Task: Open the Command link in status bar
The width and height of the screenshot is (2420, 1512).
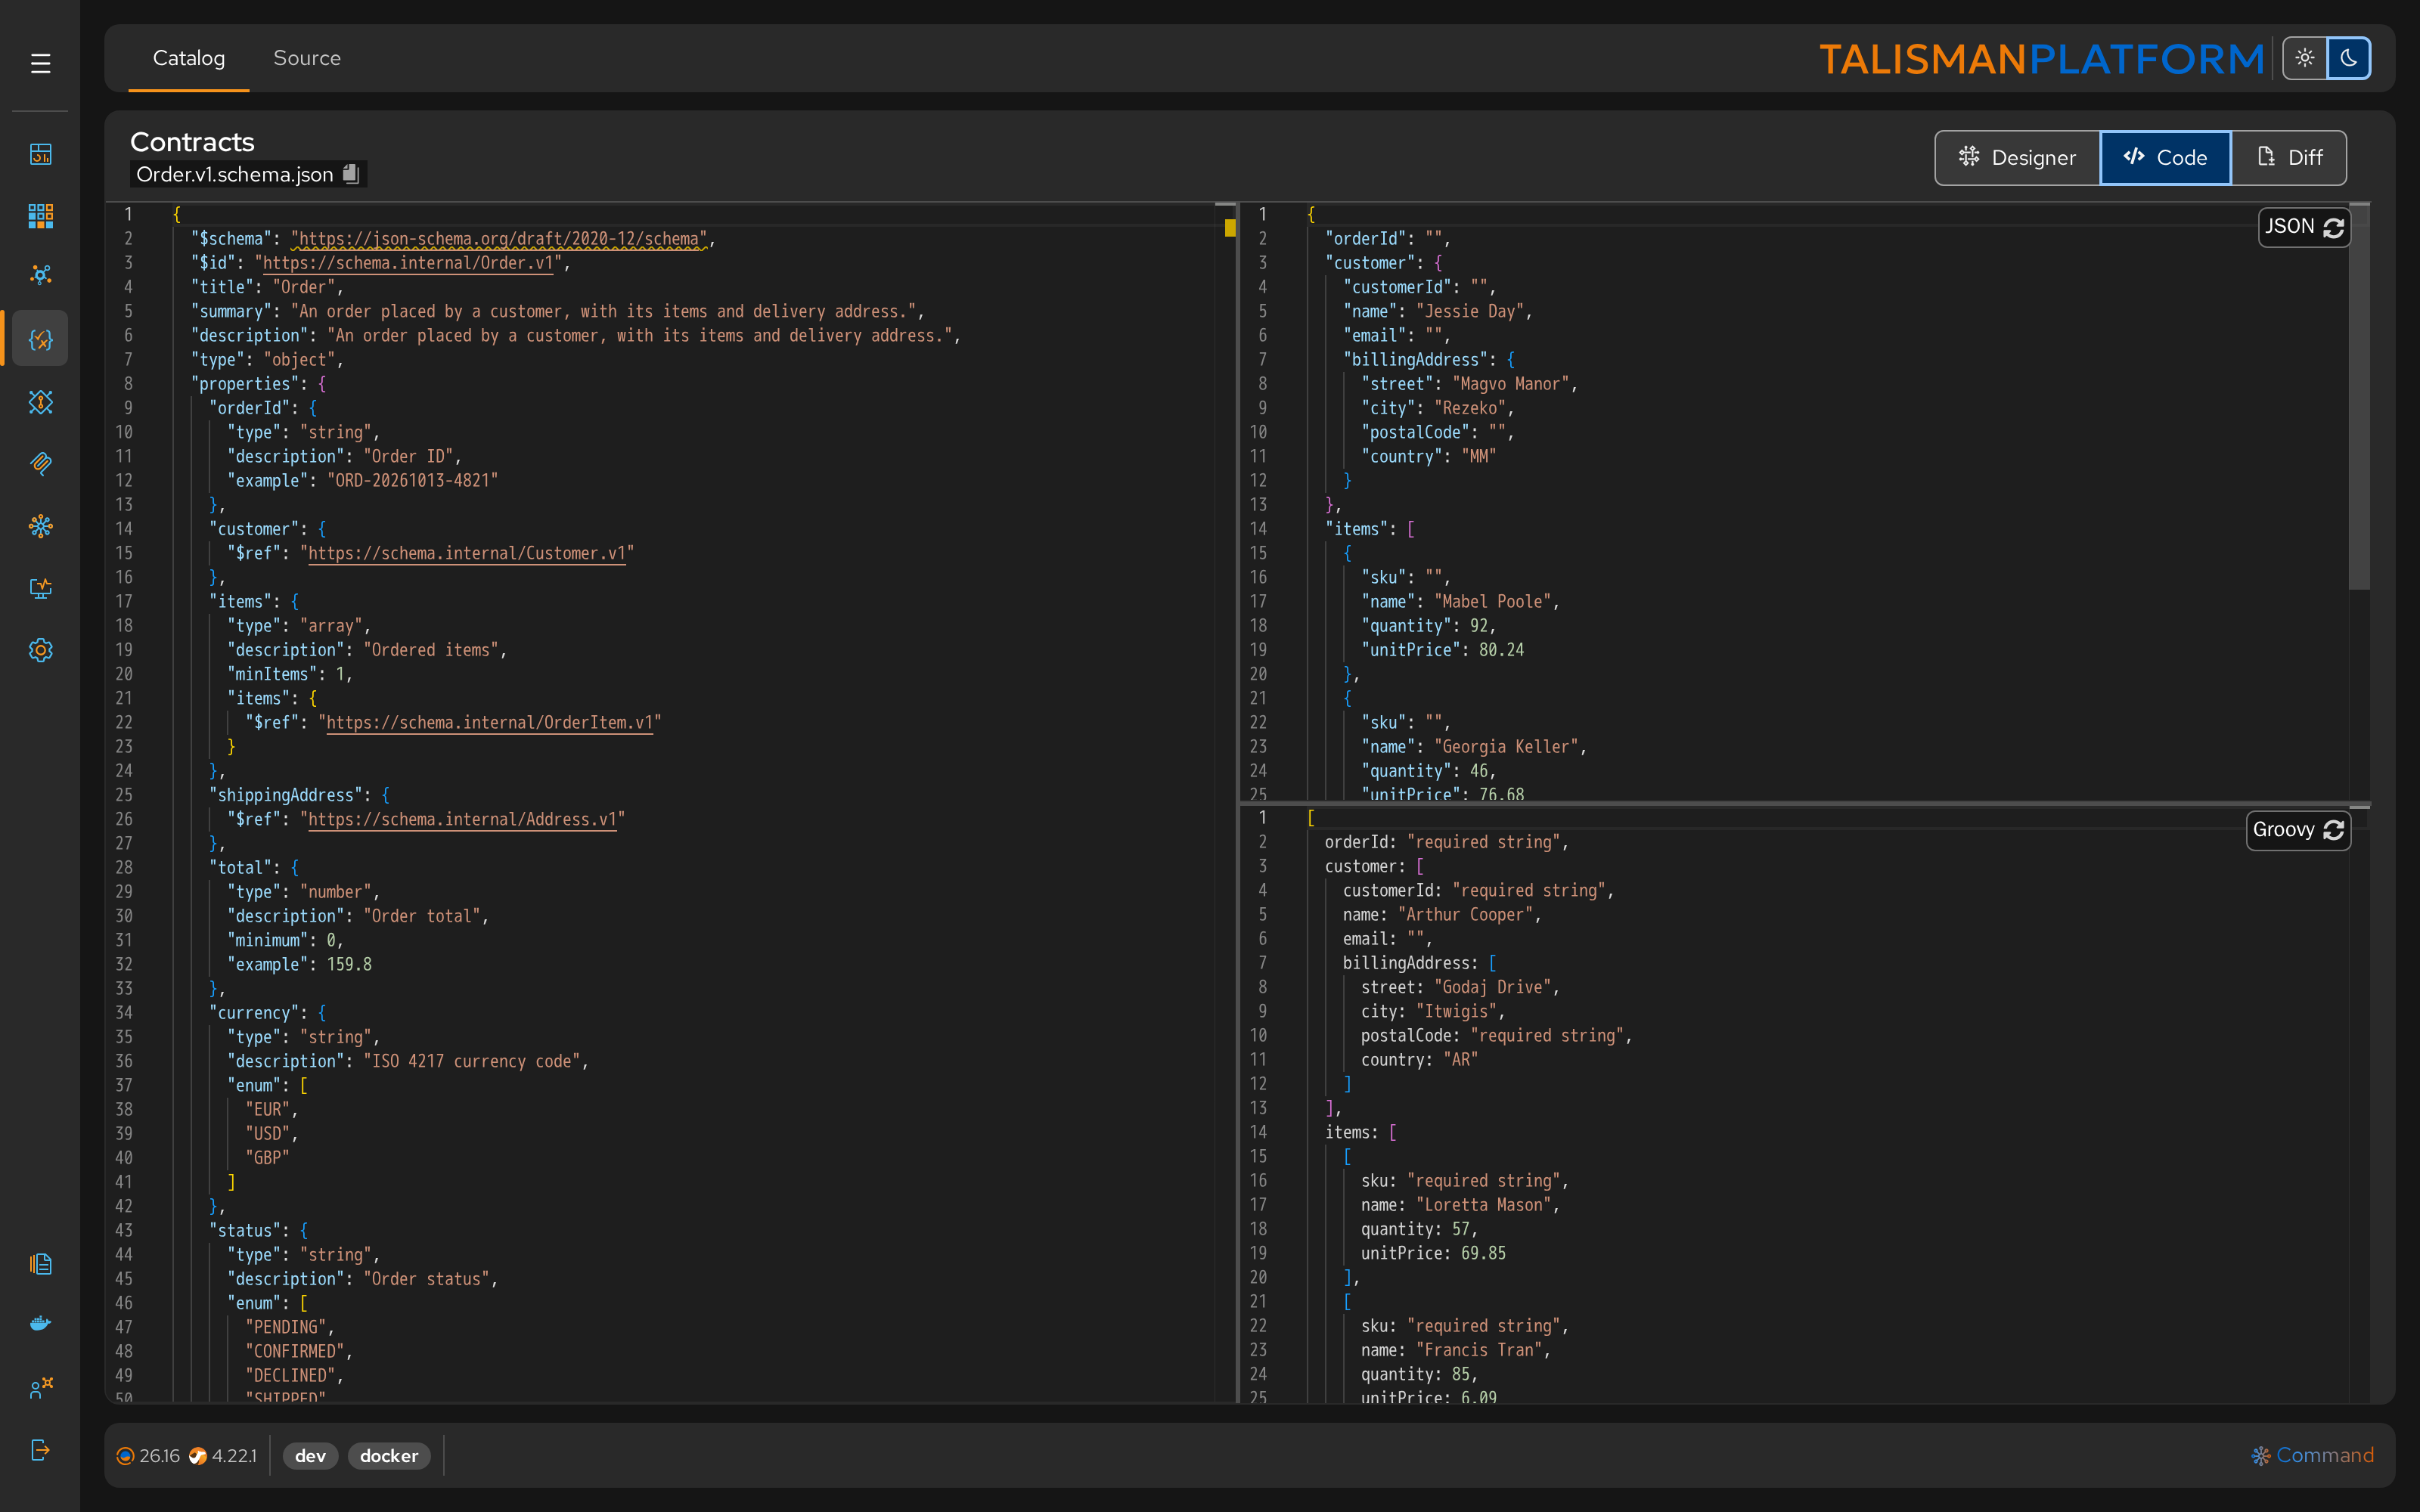Action: 2312,1456
